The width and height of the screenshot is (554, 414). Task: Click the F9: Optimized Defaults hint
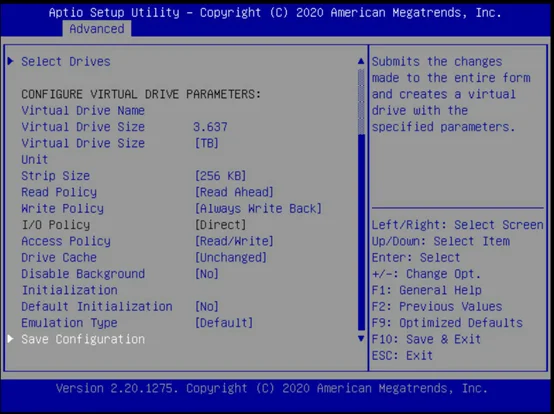pyautogui.click(x=447, y=323)
